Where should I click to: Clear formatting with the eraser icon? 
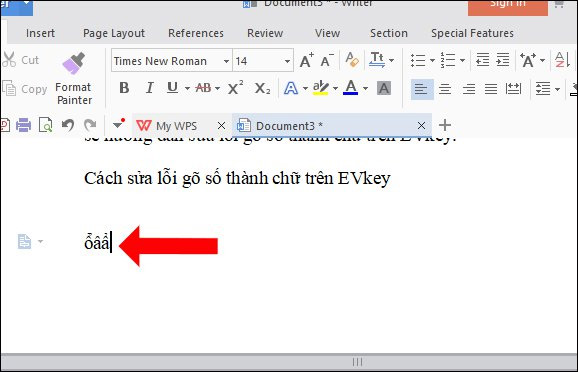pyautogui.click(x=352, y=60)
